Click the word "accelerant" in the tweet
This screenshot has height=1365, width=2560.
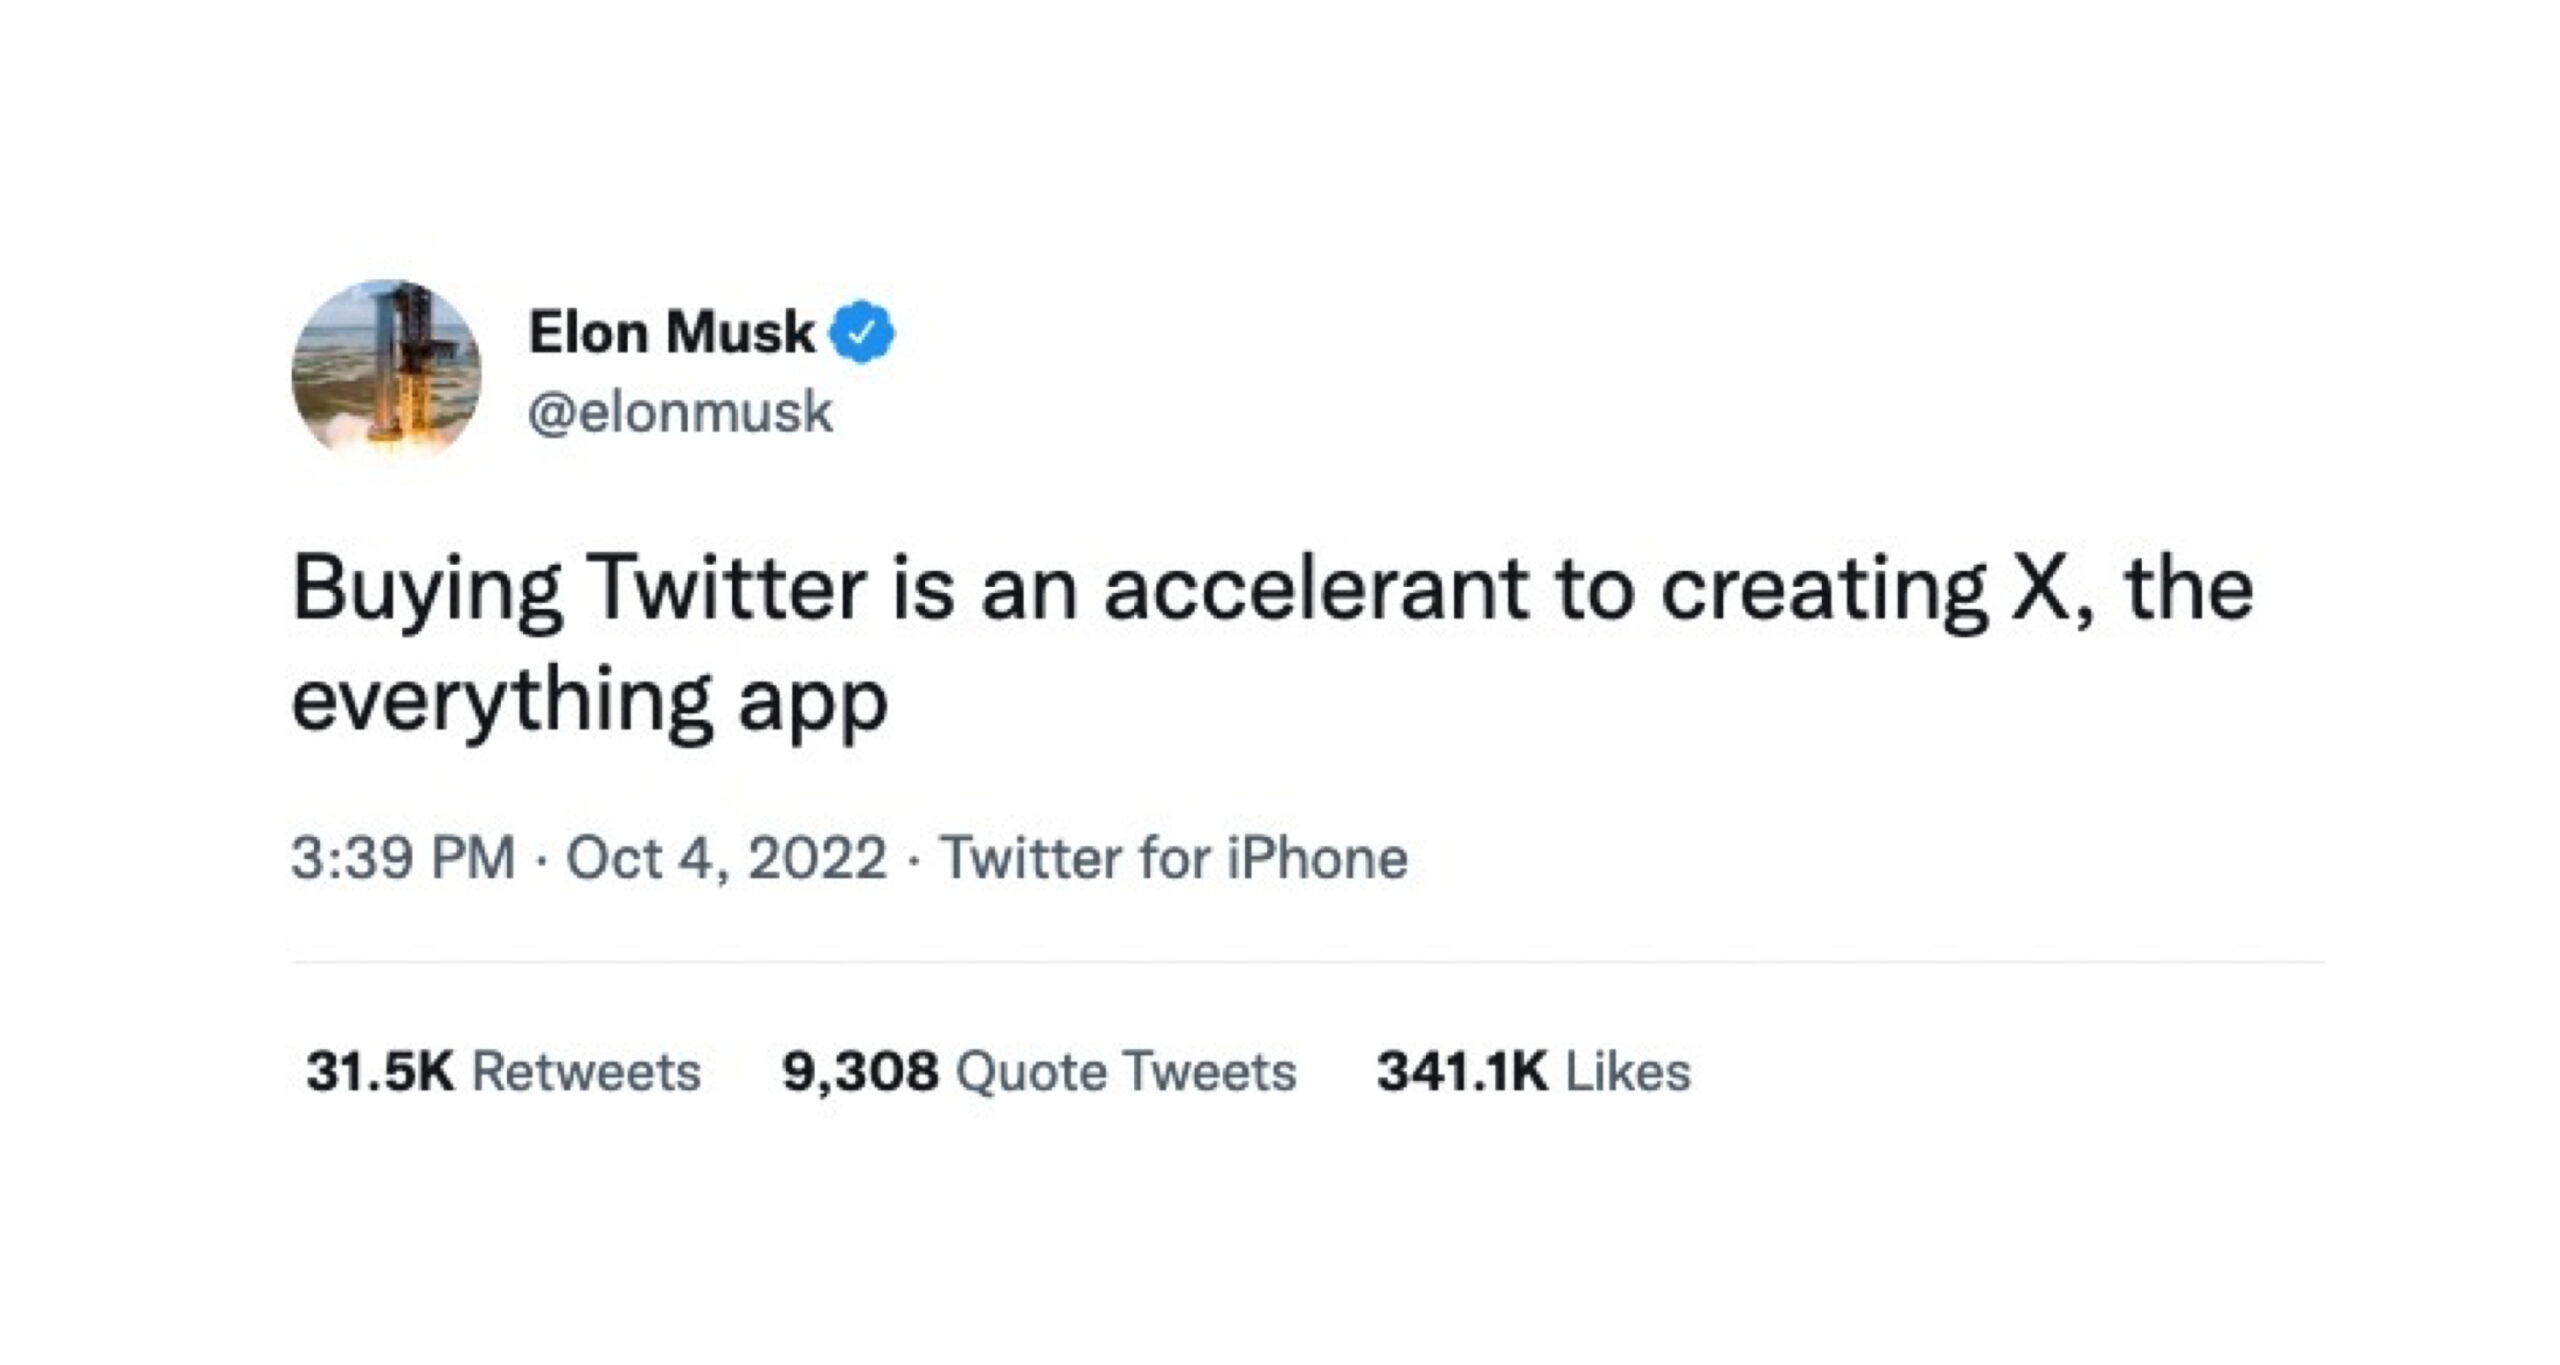(x=1316, y=589)
